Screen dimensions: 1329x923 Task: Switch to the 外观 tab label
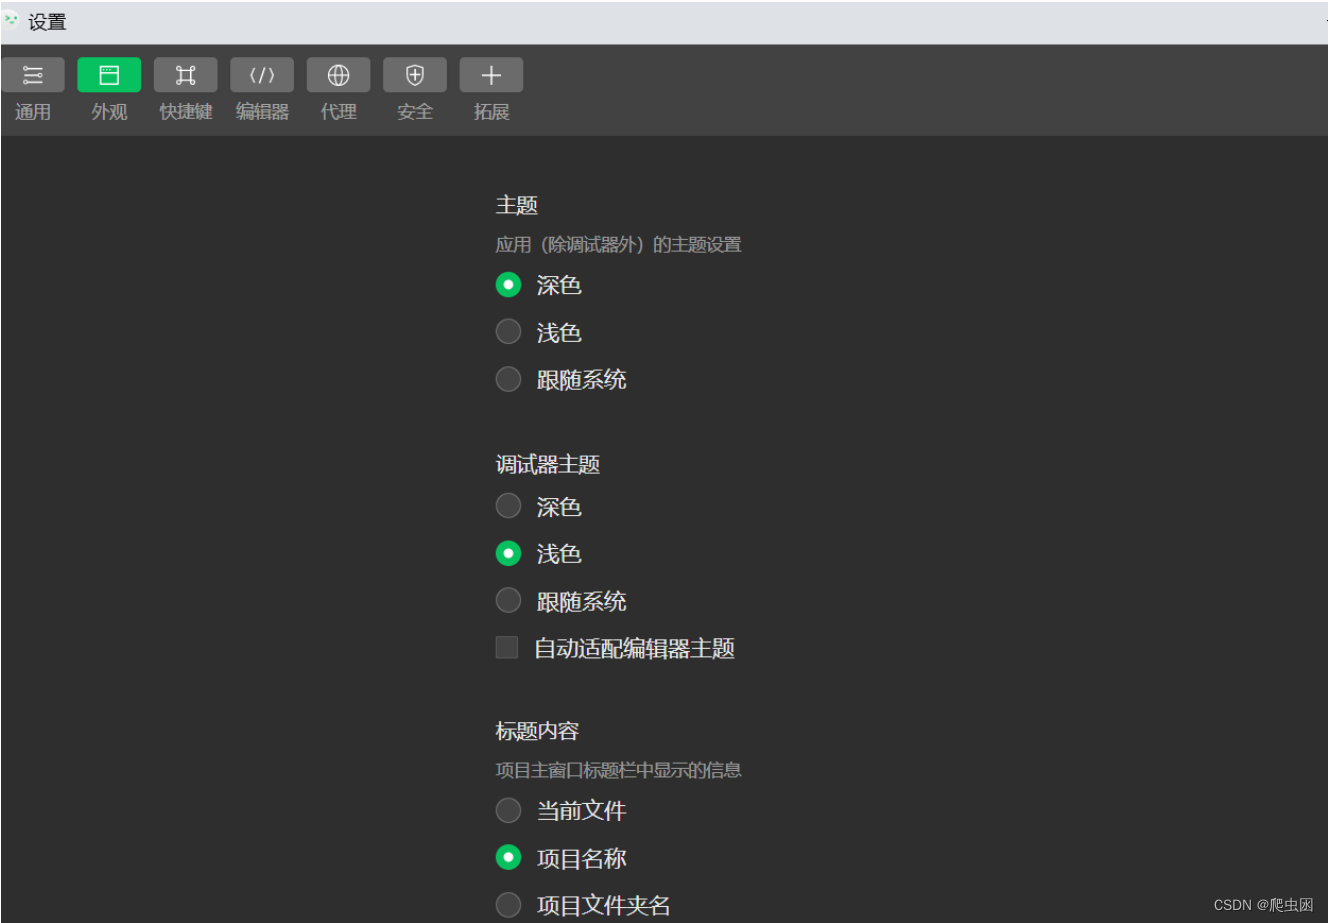(109, 112)
